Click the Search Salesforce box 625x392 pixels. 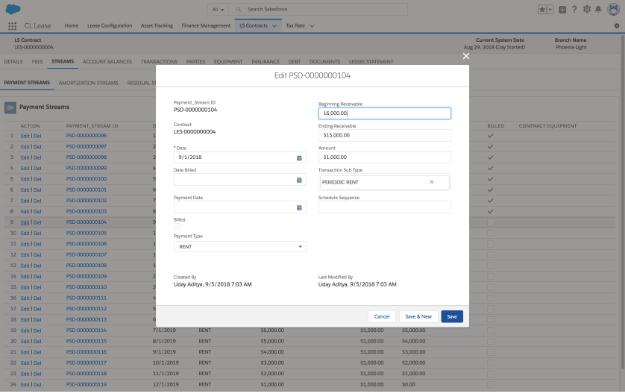point(318,9)
